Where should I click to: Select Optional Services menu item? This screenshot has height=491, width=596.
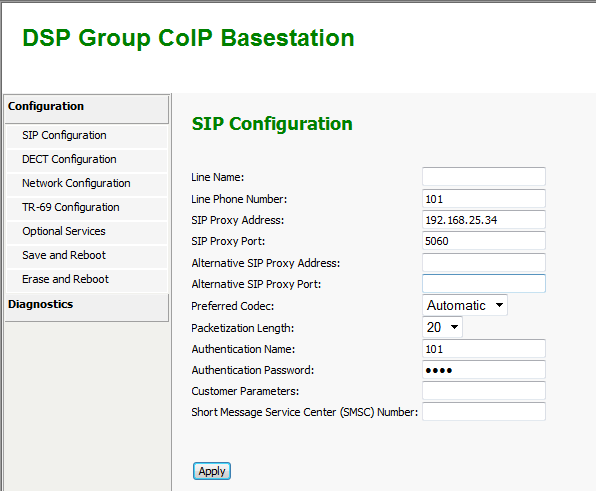(87, 231)
